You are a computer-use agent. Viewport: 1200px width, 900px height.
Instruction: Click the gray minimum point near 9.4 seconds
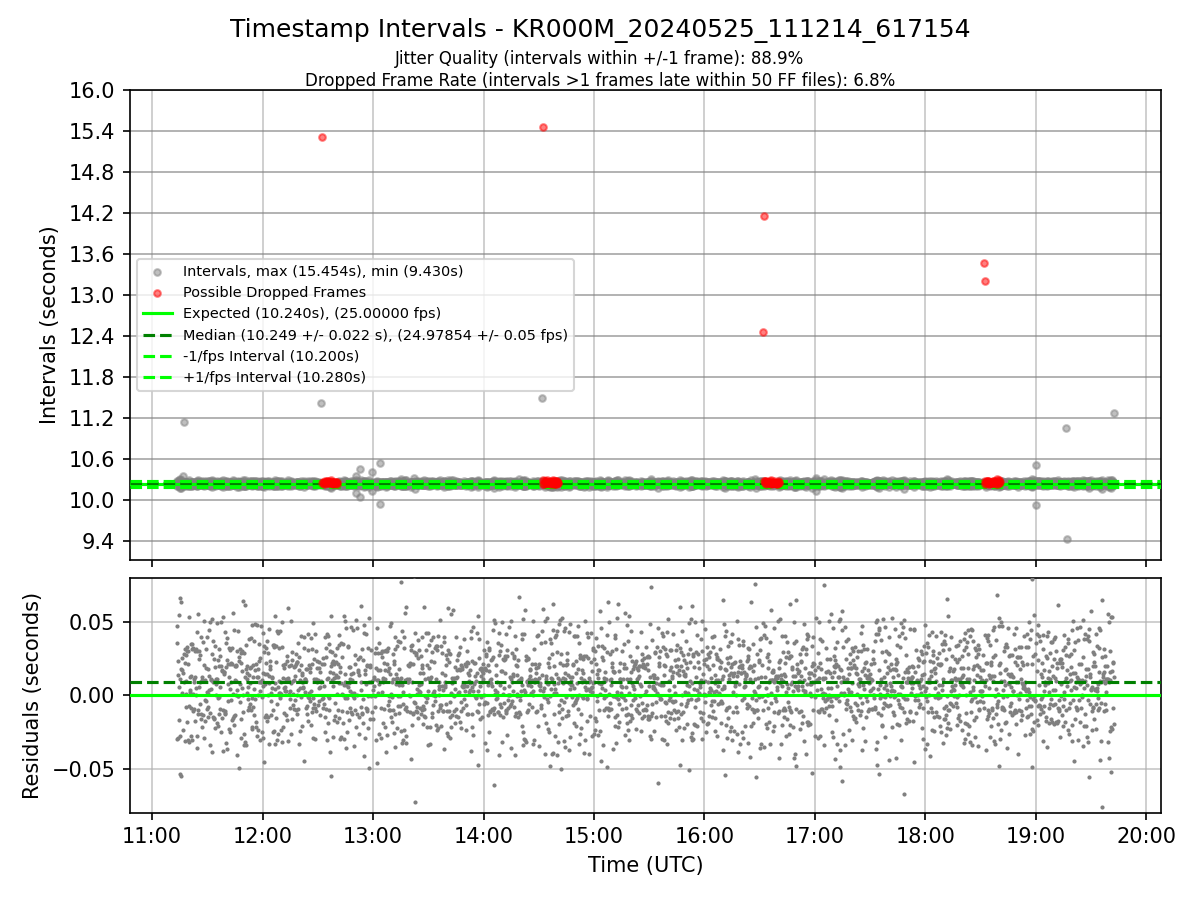(x=1067, y=539)
